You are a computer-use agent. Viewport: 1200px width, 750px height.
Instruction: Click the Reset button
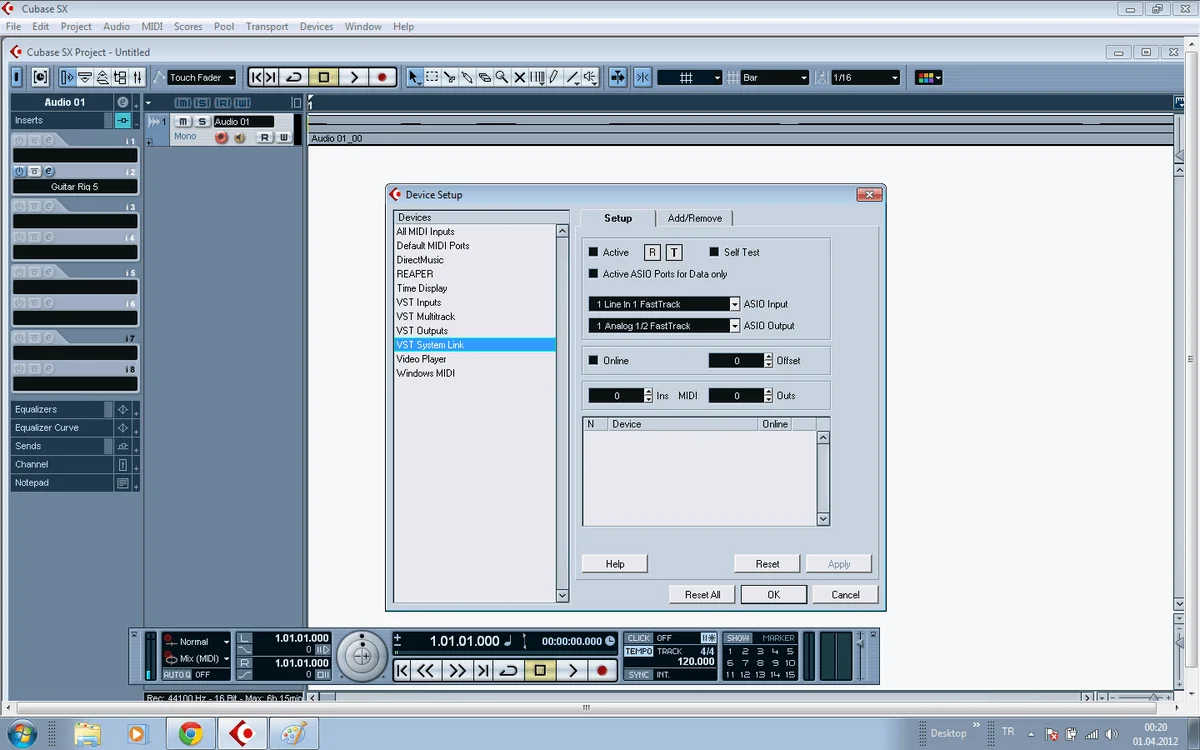pos(767,564)
